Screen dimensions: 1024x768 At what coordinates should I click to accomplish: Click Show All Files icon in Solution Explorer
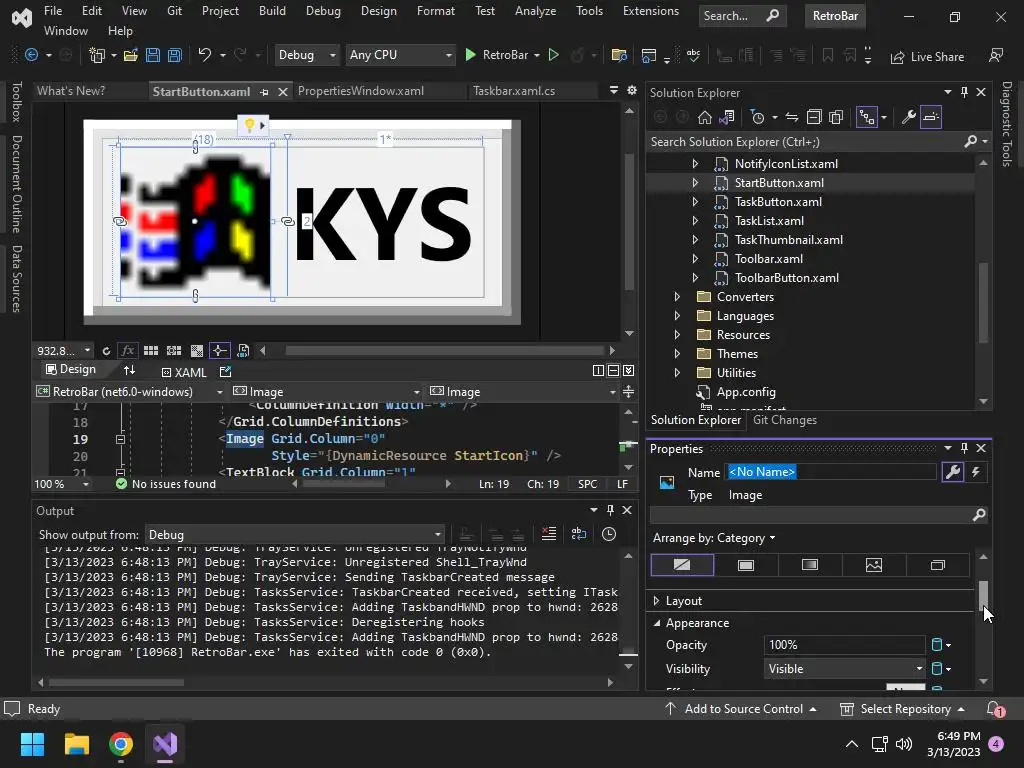(836, 118)
